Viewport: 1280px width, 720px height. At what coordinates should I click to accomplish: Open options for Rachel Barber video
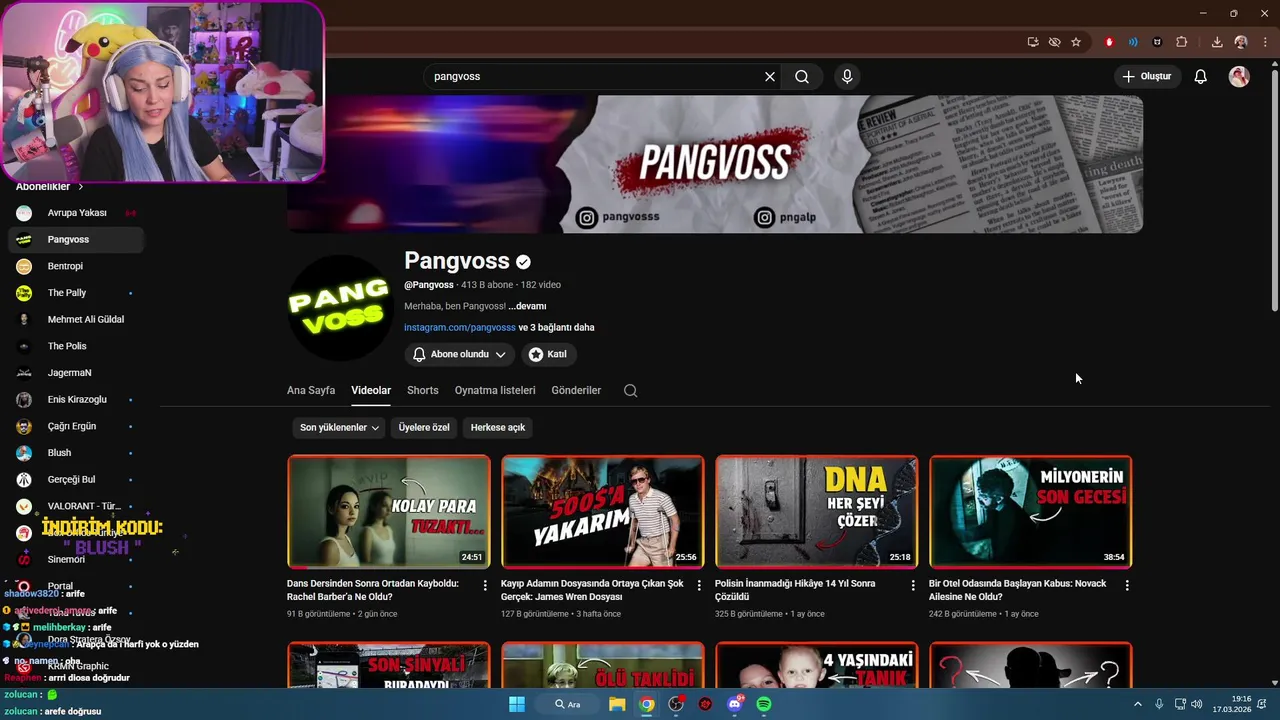pyautogui.click(x=485, y=585)
